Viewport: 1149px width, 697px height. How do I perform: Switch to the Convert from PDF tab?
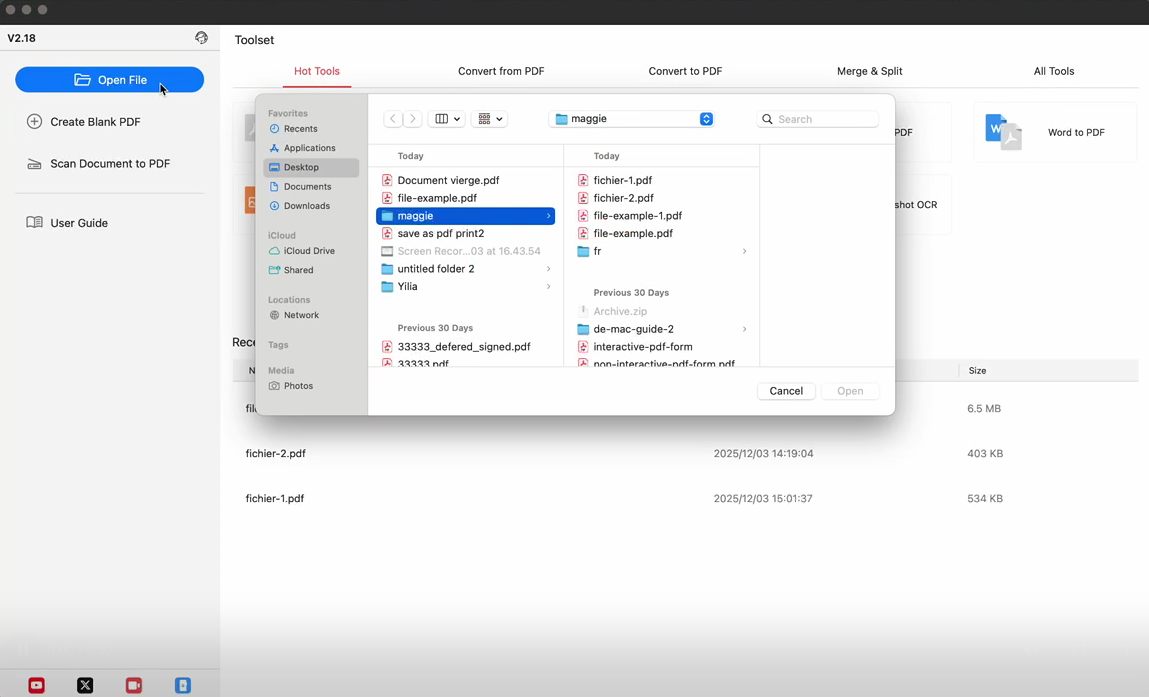(501, 71)
